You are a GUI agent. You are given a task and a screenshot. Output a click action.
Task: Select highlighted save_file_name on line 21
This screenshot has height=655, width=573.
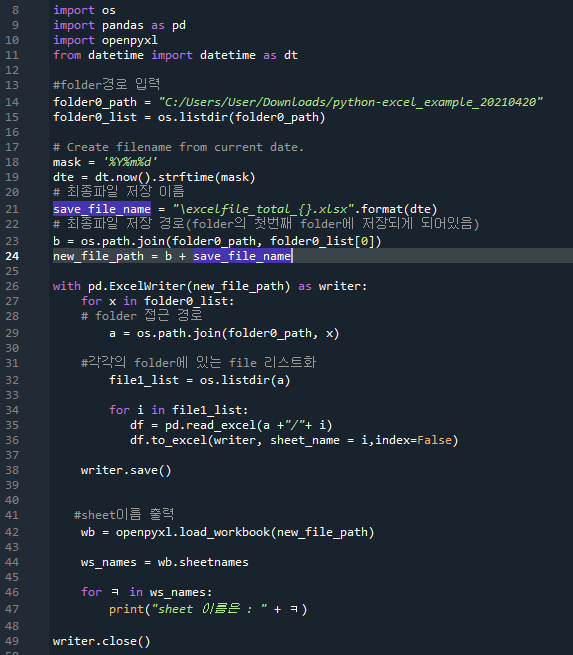102,209
